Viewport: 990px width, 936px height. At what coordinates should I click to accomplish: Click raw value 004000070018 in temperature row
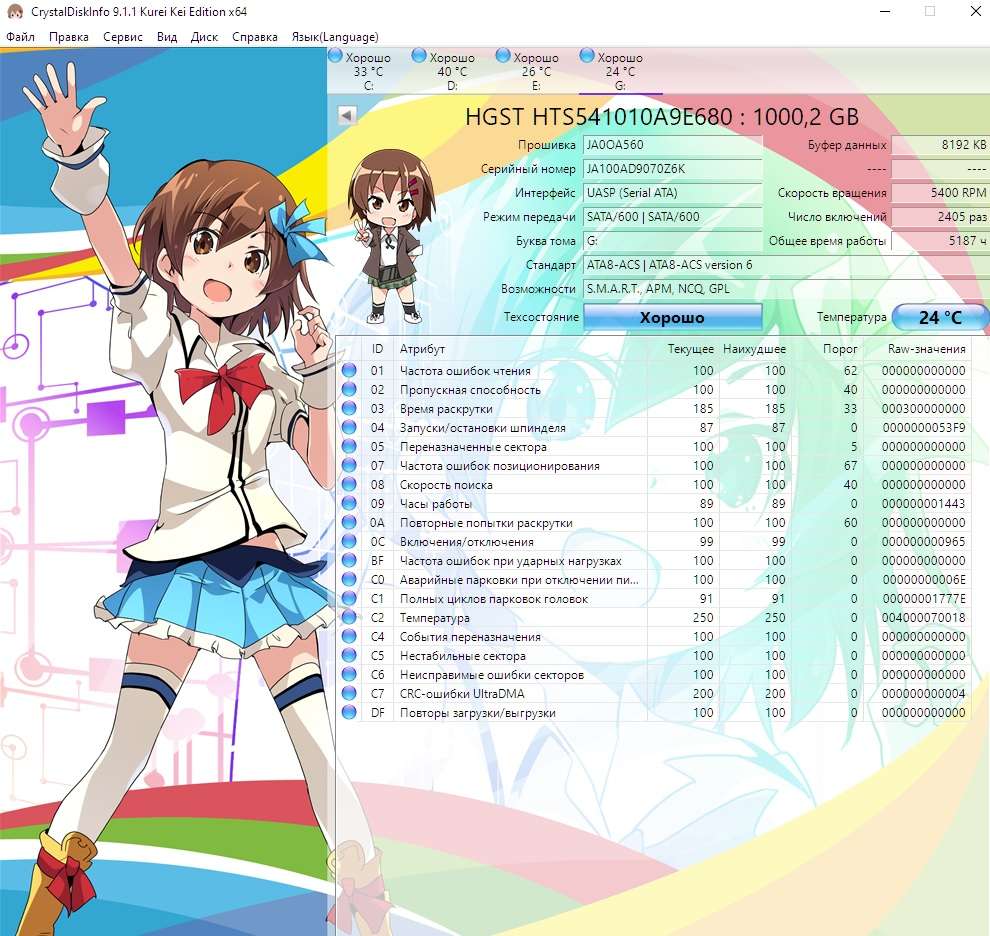coord(924,617)
